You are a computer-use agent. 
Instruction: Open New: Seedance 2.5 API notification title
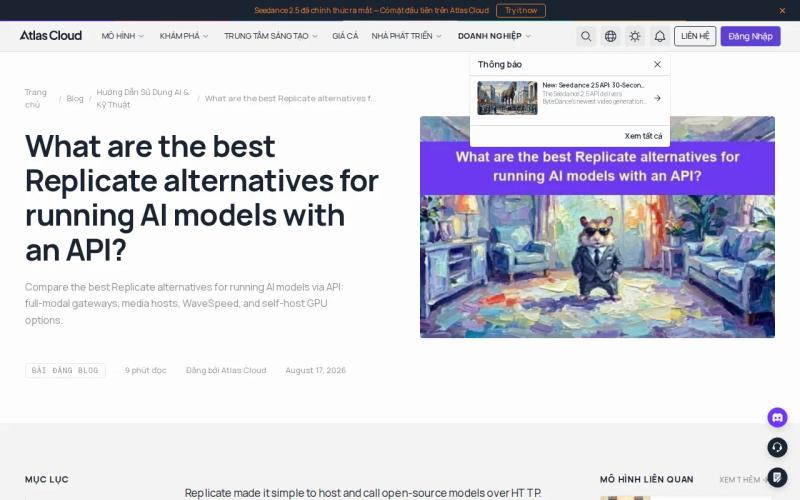pos(593,85)
